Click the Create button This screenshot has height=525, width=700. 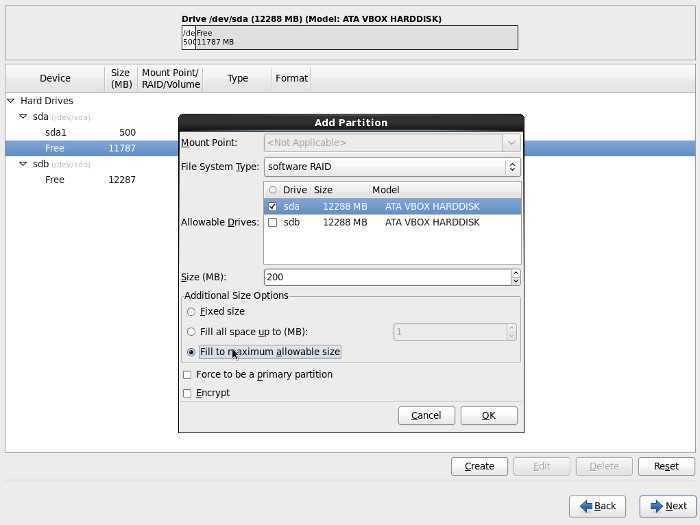coord(479,467)
